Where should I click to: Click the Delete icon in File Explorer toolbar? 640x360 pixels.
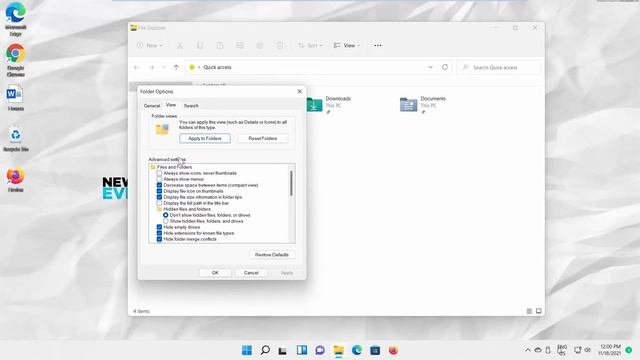280,45
